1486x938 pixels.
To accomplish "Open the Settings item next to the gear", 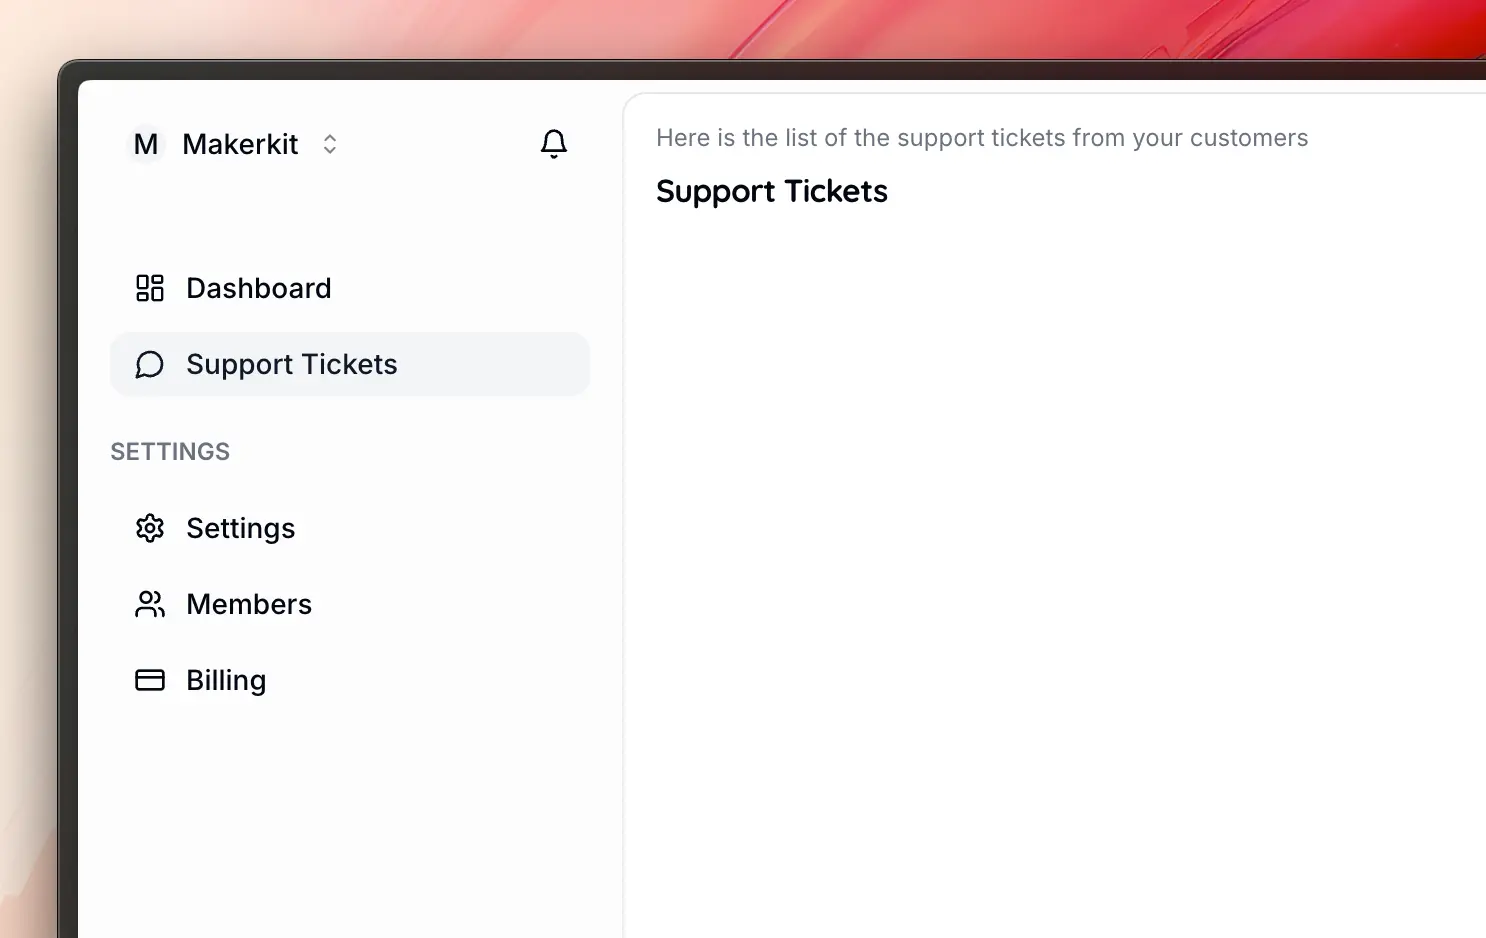I will pos(240,528).
